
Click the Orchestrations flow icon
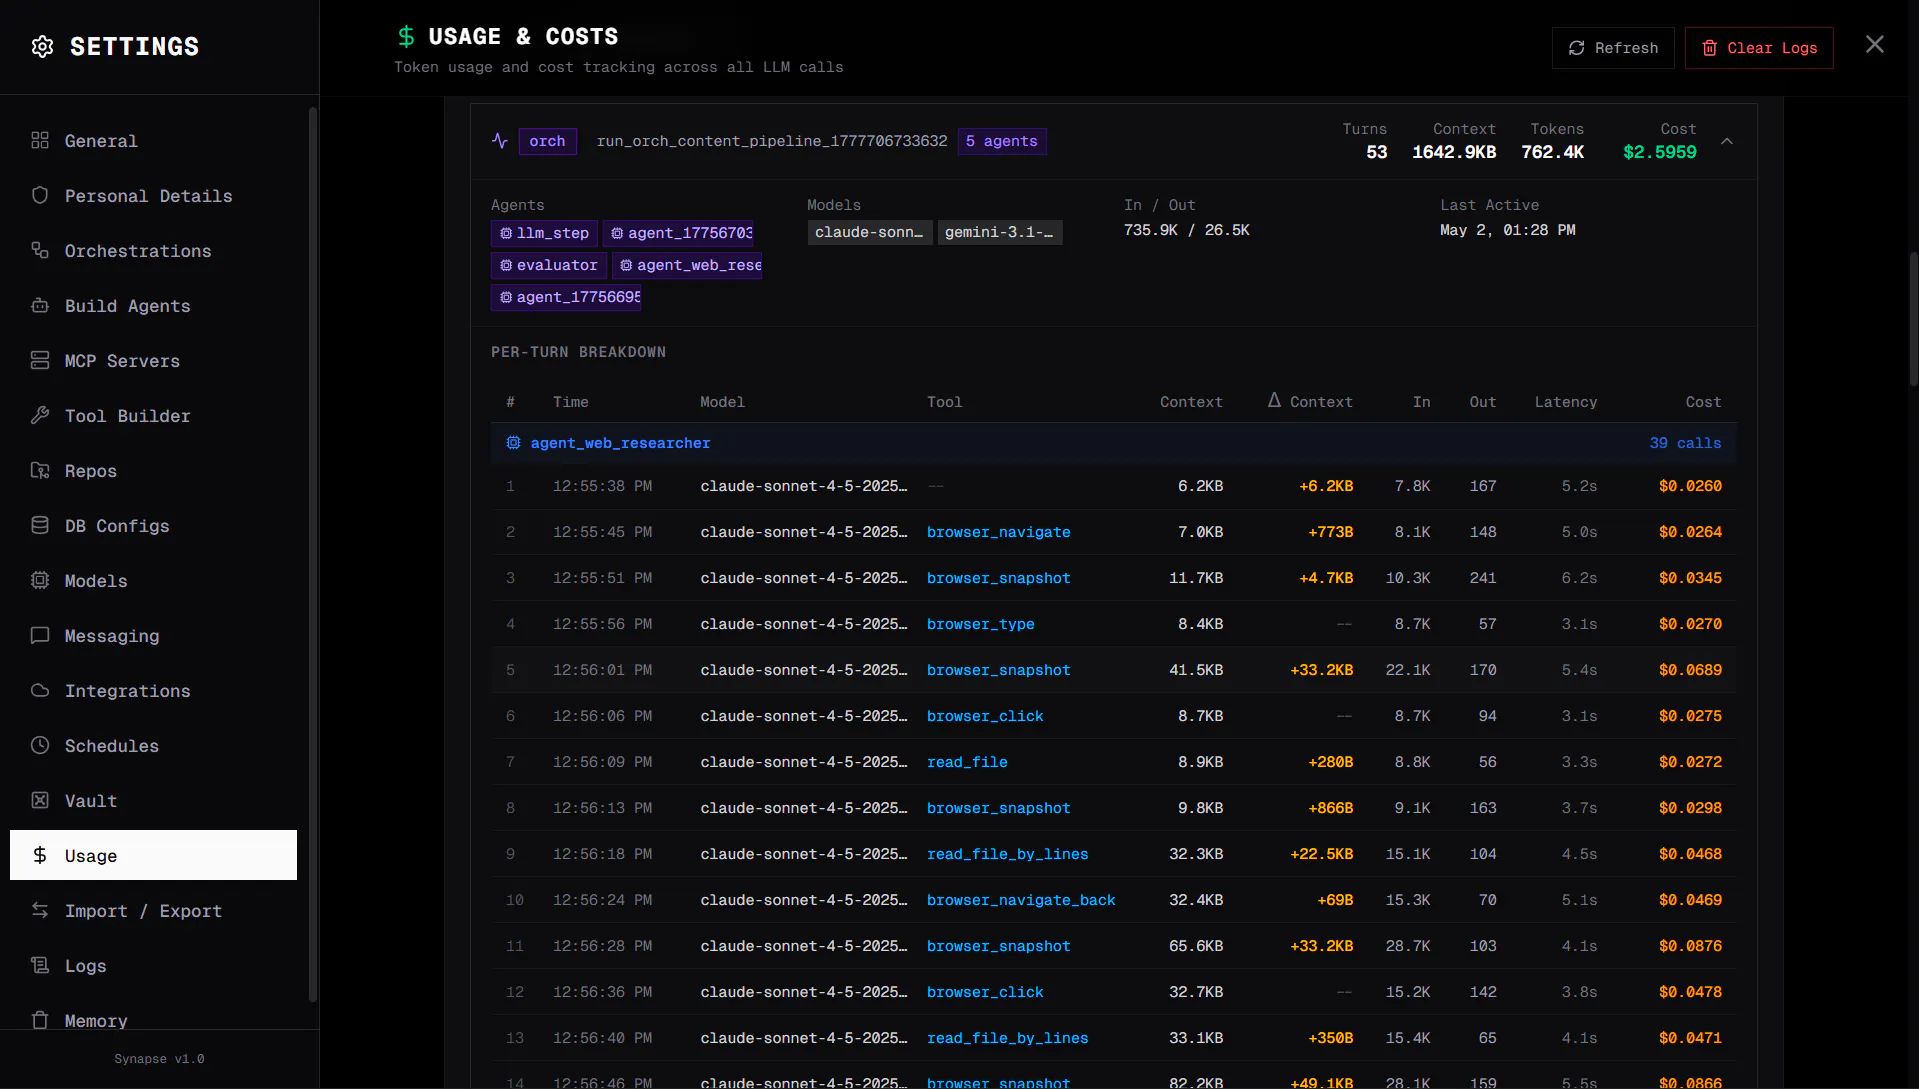pos(40,250)
